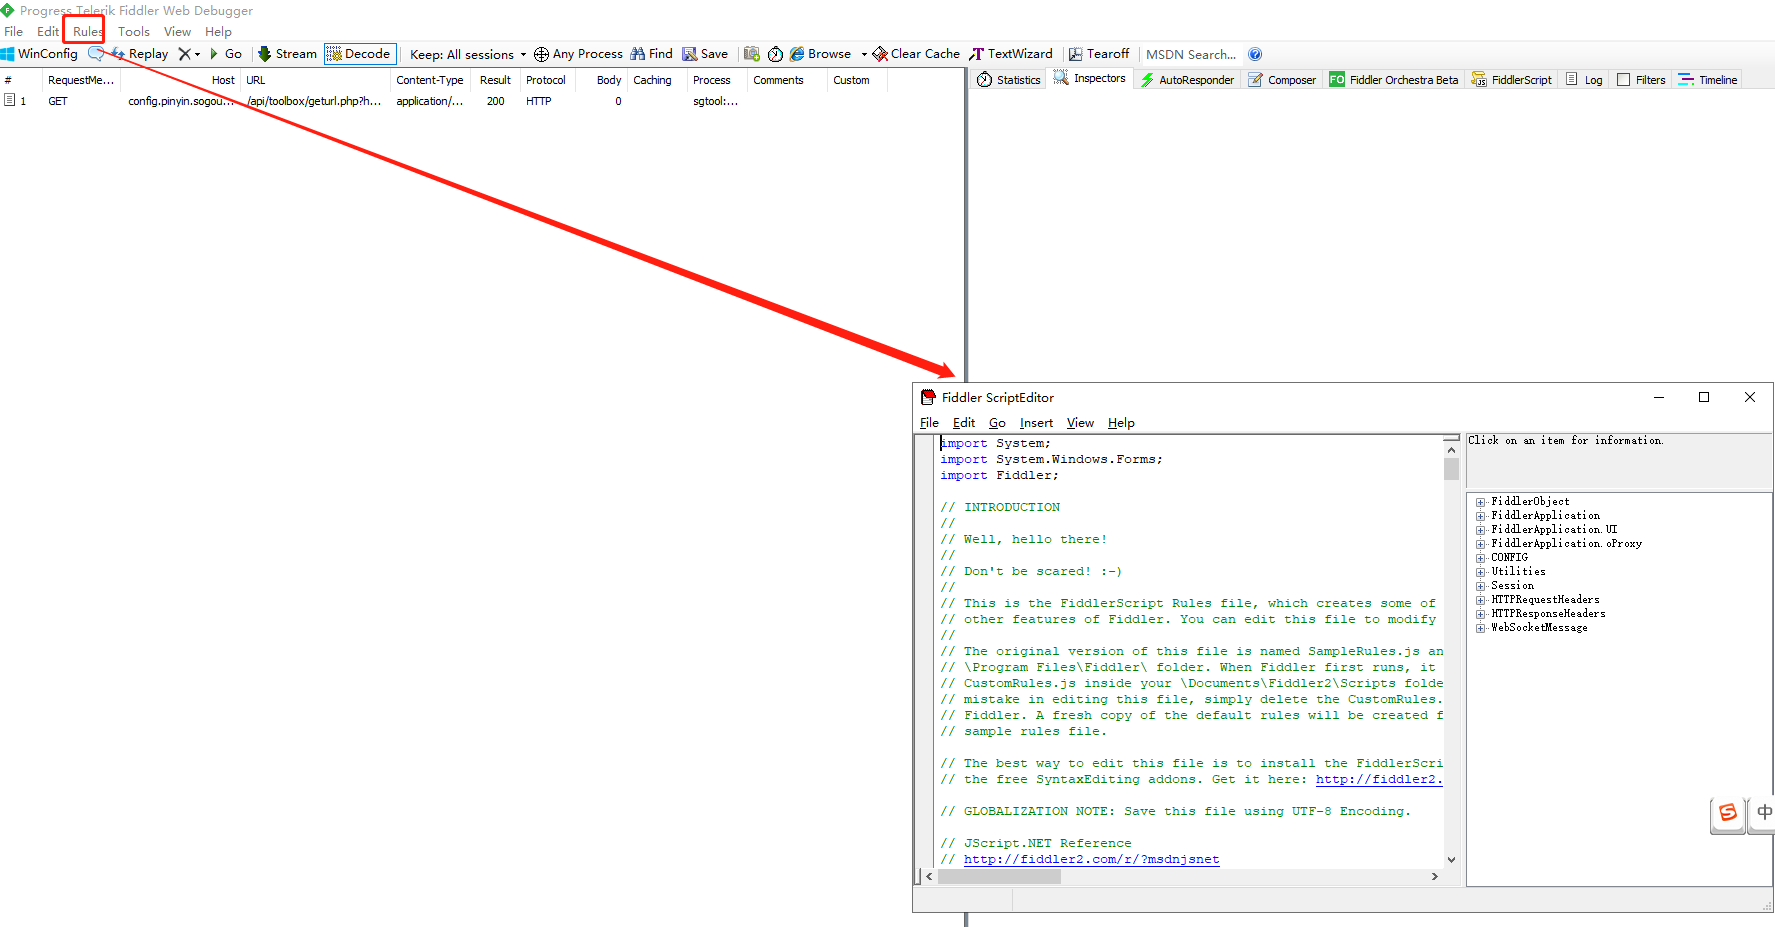Open the Keep: All sessions dropdown
The width and height of the screenshot is (1775, 927).
467,55
